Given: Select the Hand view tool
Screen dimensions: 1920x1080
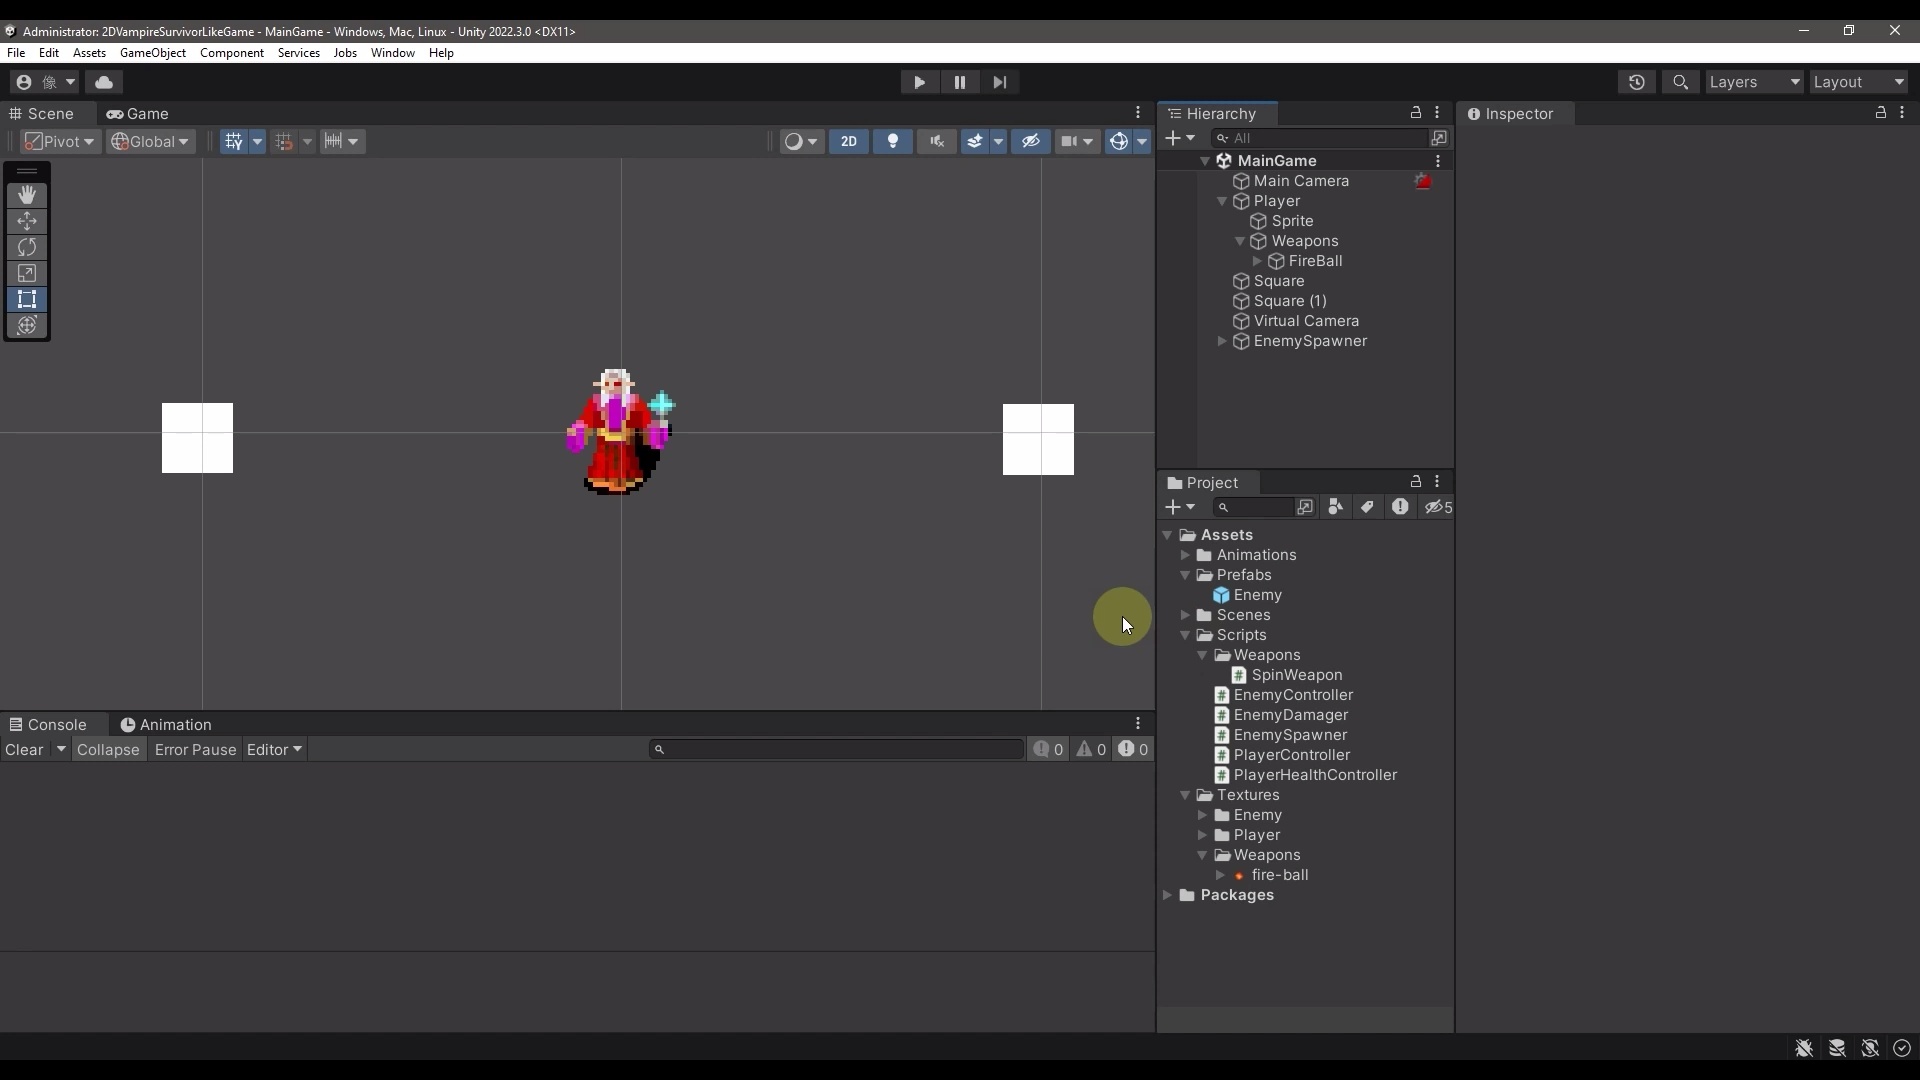Looking at the screenshot, I should [26, 195].
